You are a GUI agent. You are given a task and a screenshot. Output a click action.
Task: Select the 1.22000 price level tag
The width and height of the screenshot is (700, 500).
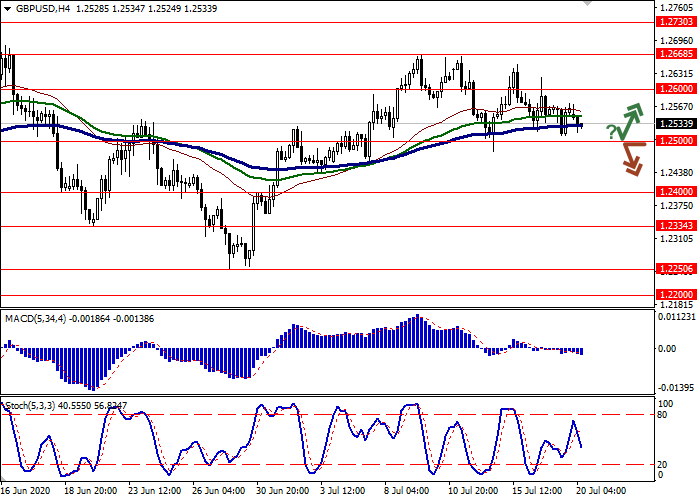tap(677, 294)
